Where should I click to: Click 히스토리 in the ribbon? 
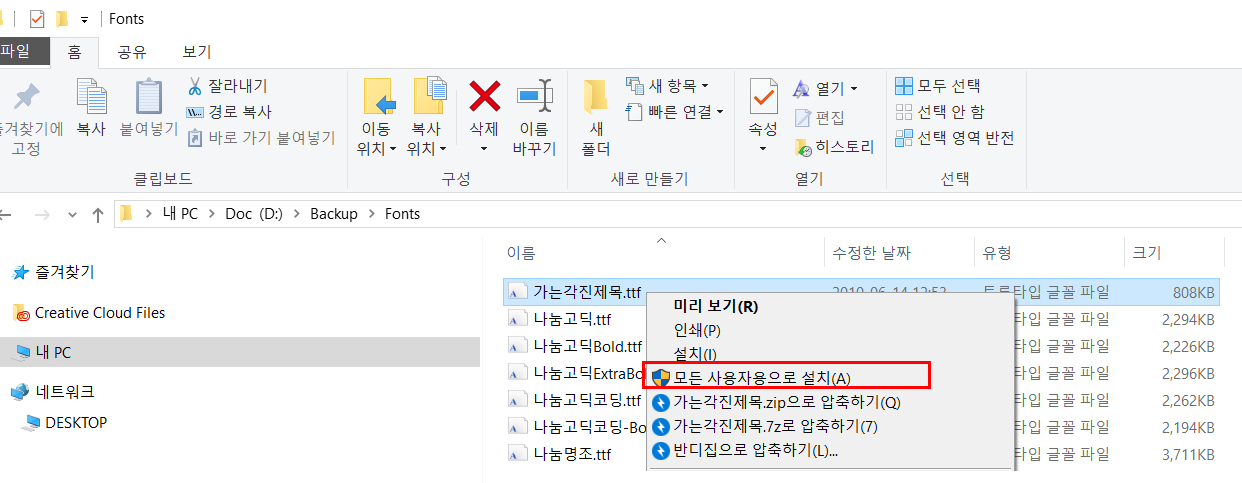pyautogui.click(x=834, y=147)
